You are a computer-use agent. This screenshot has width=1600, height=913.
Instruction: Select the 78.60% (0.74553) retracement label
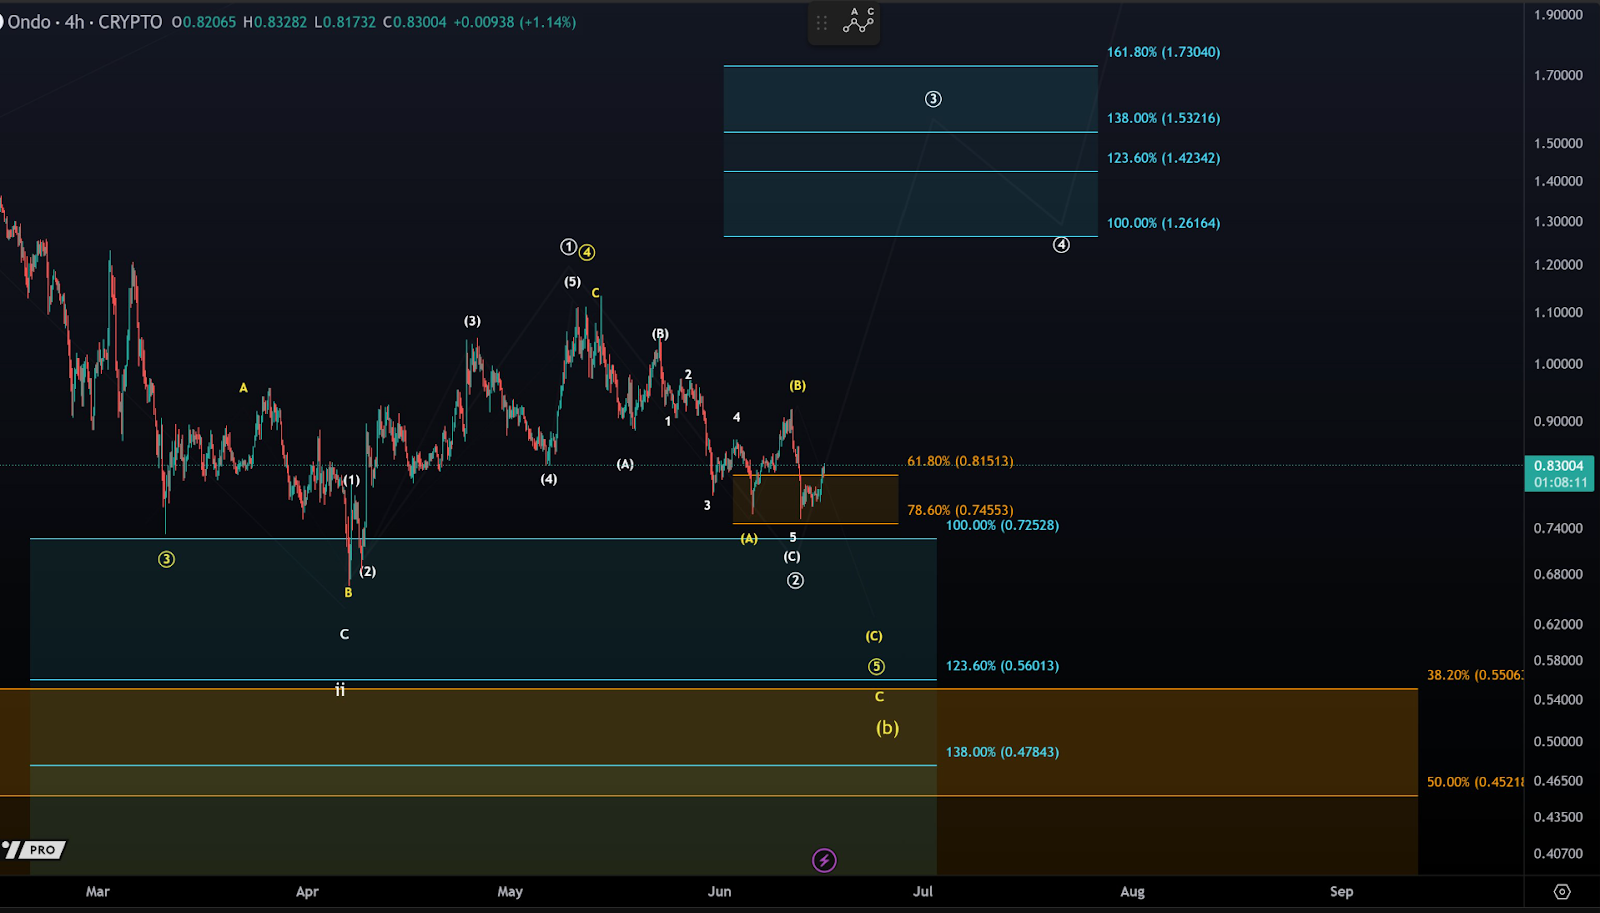960,510
